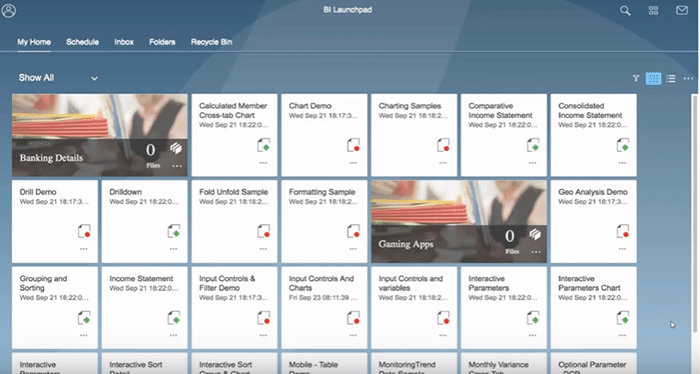Open Gaming Apps tile ellipsis menu
The height and width of the screenshot is (374, 700).
536,252
